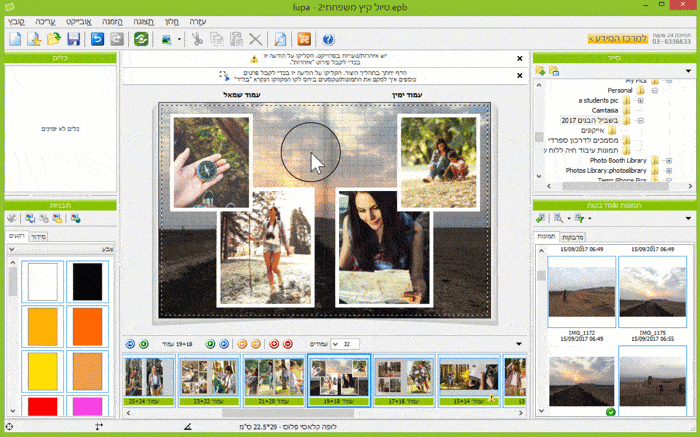700x437 pixels.
Task: Click the green refresh/sync toolbar icon
Action: tap(141, 39)
